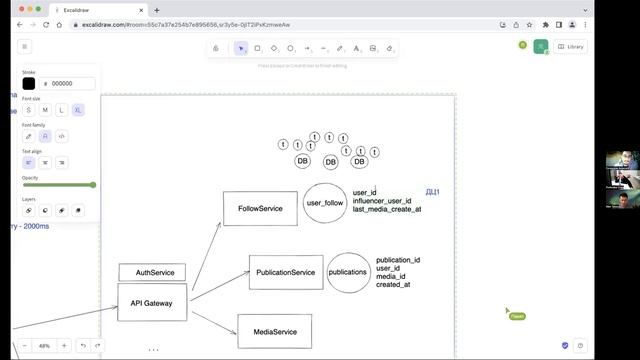Zoom out with the minus button
Viewport: 640px width, 360px height.
click(24, 346)
